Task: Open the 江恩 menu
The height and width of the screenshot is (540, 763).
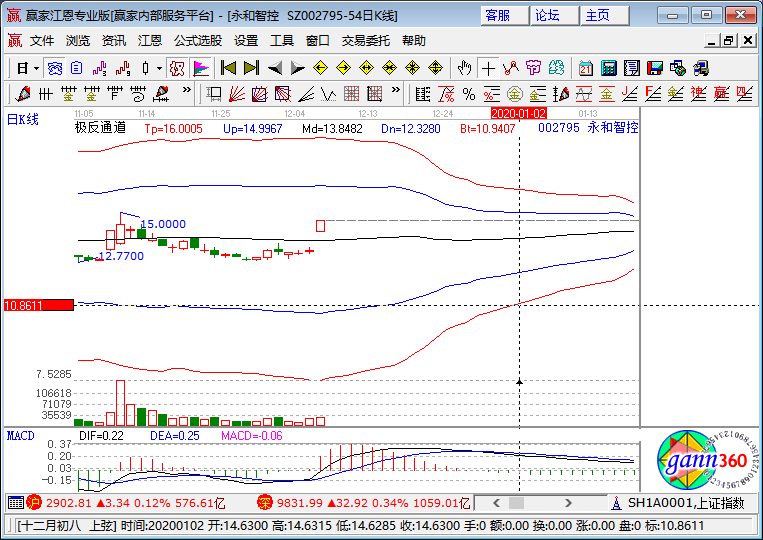Action: tap(149, 41)
